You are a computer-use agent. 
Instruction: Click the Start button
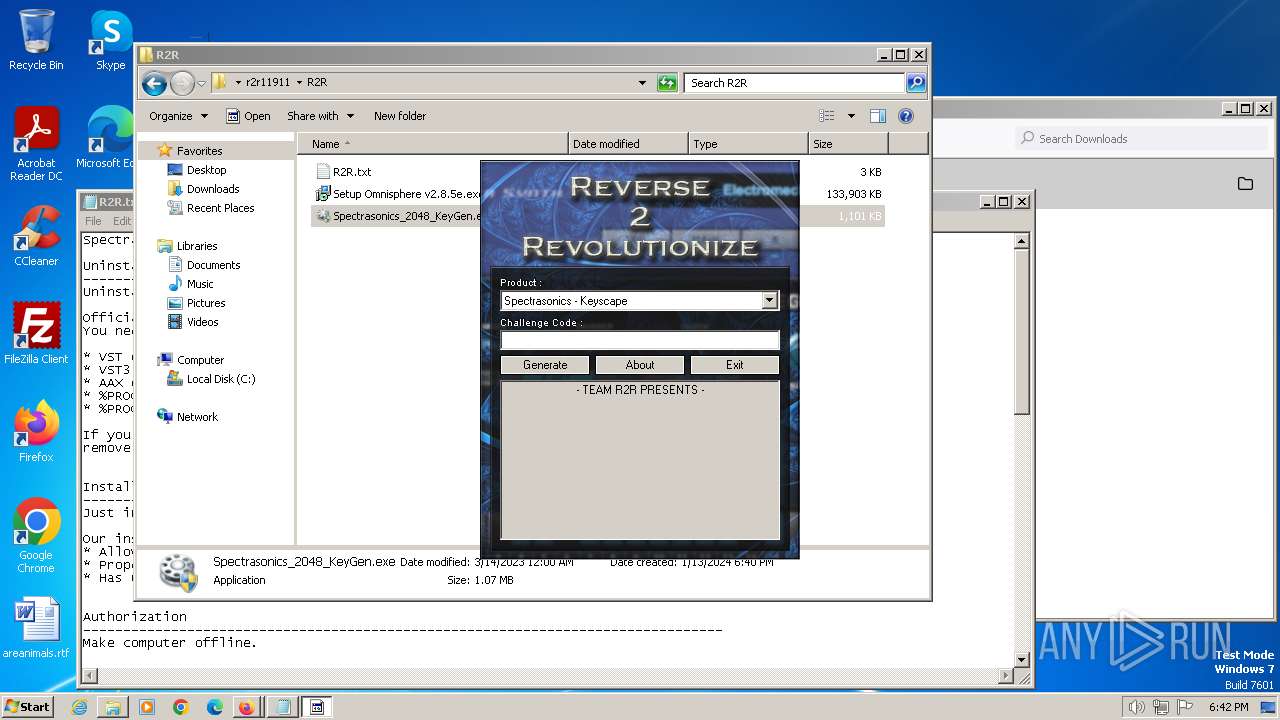pyautogui.click(x=28, y=707)
